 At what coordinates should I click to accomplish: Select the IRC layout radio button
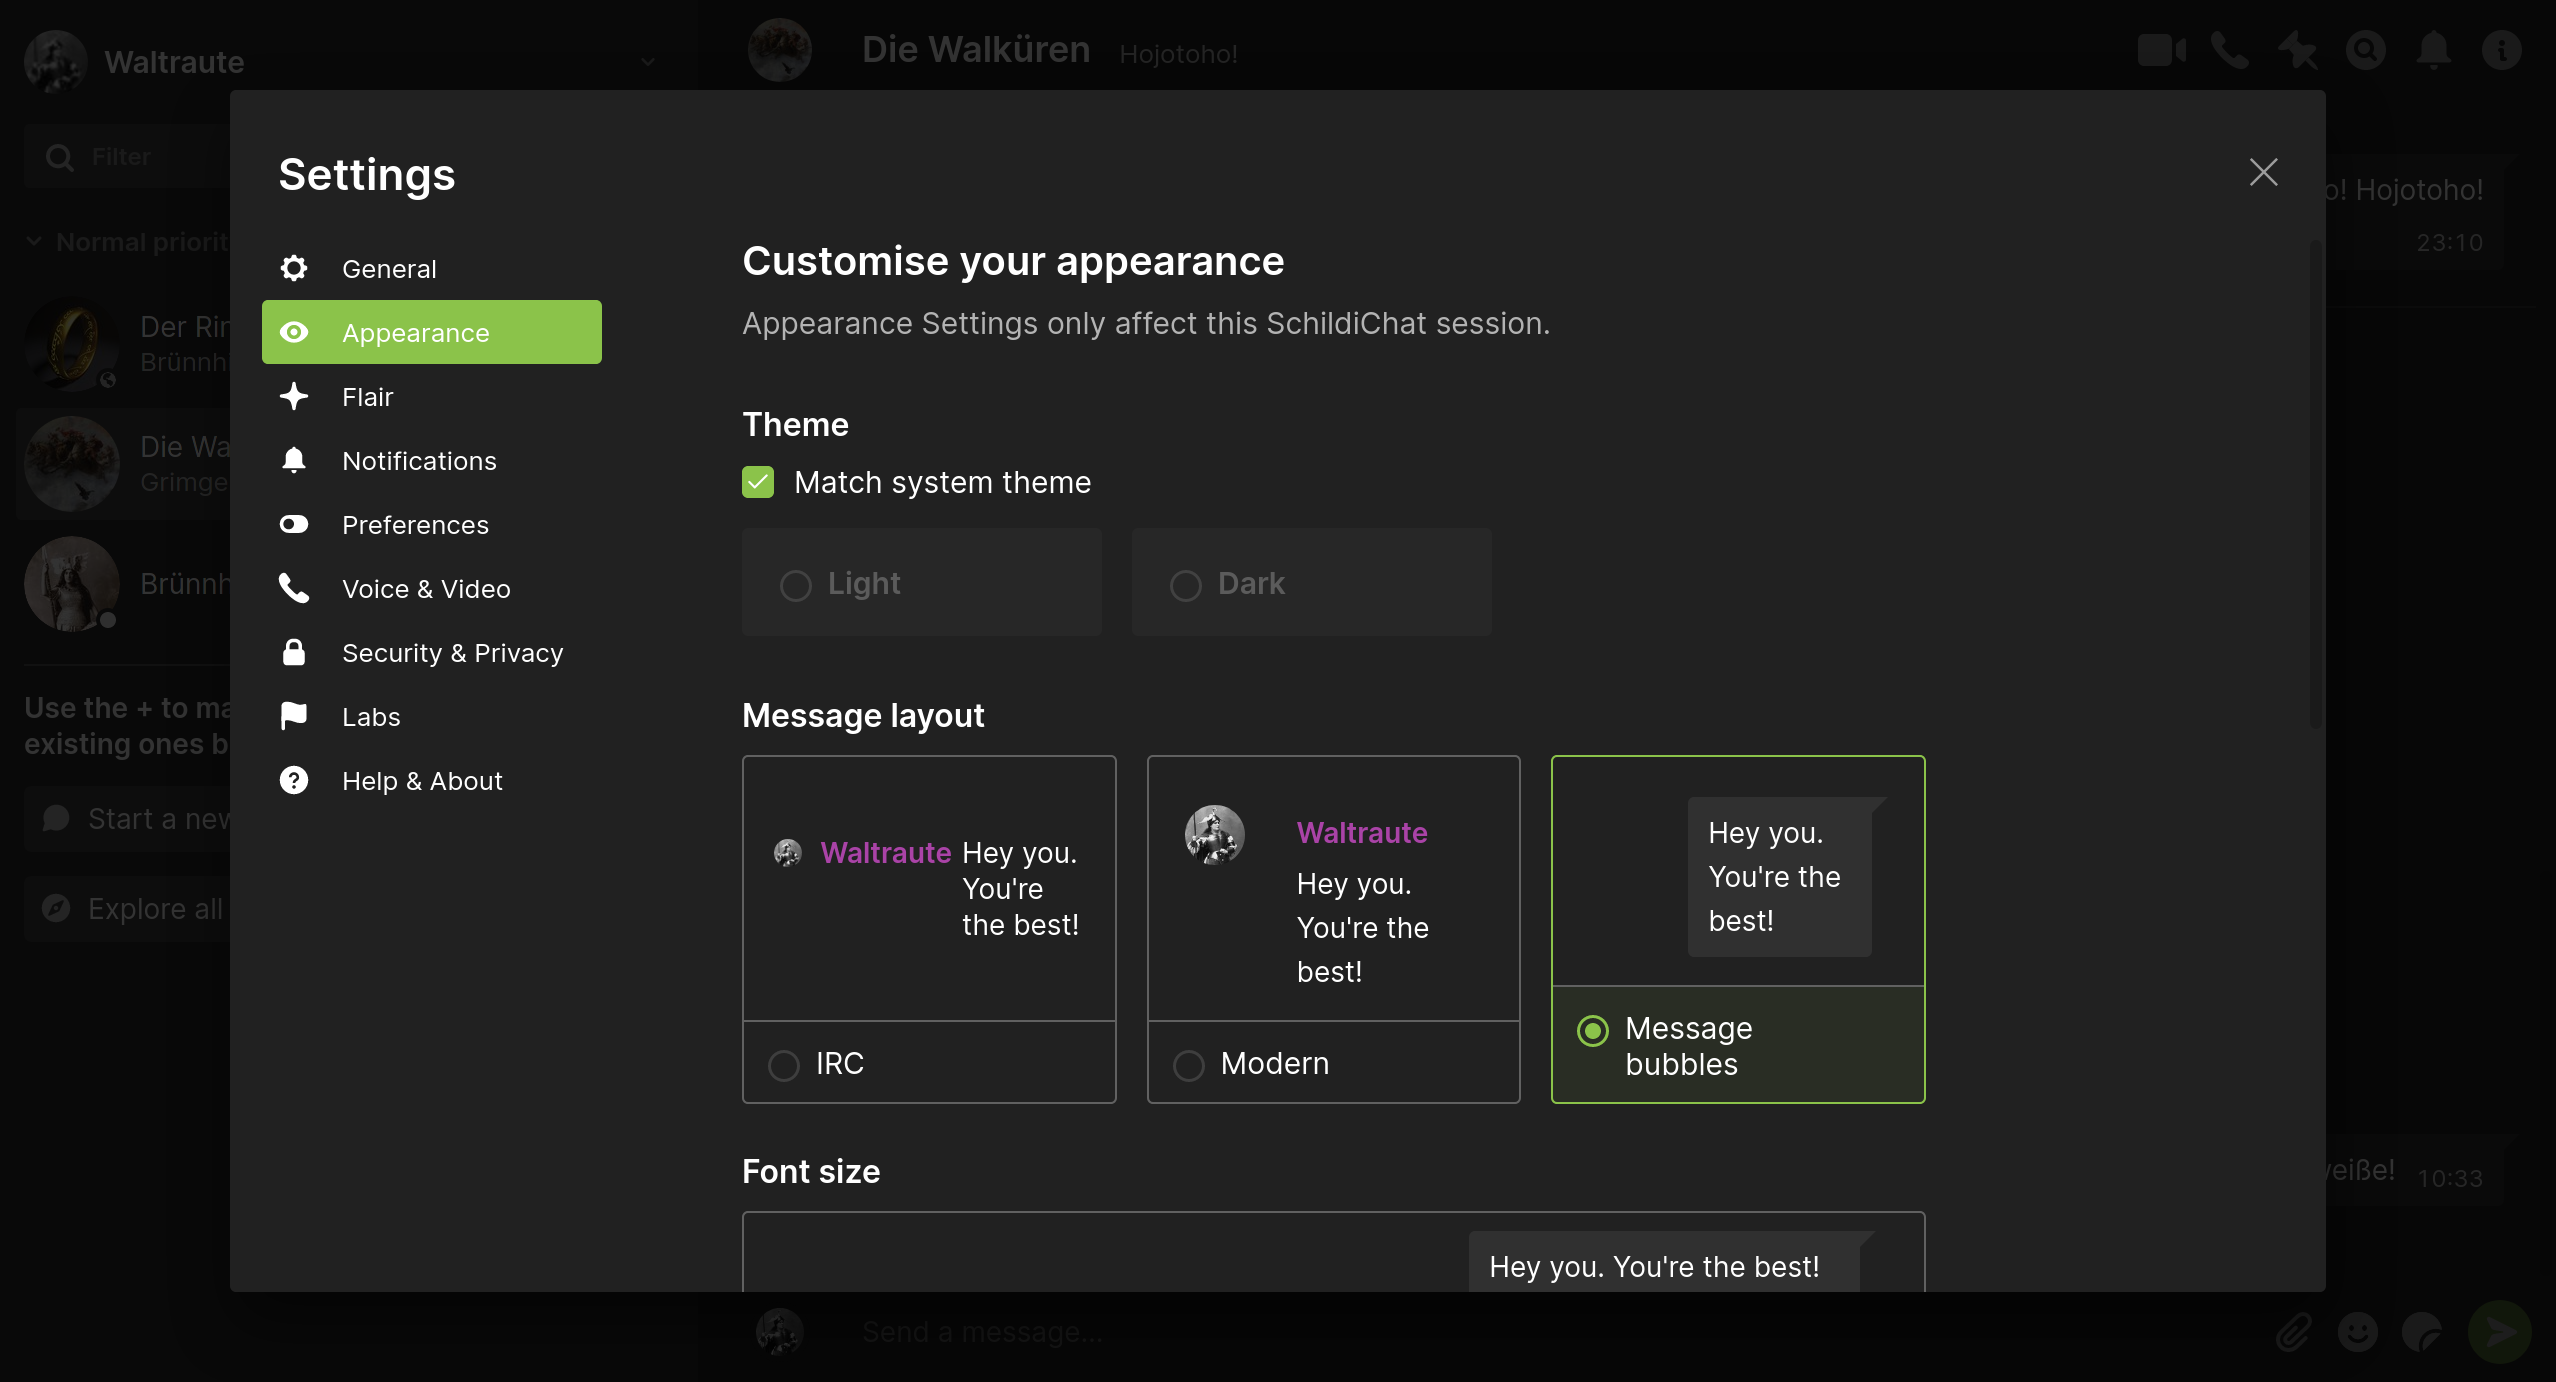784,1065
